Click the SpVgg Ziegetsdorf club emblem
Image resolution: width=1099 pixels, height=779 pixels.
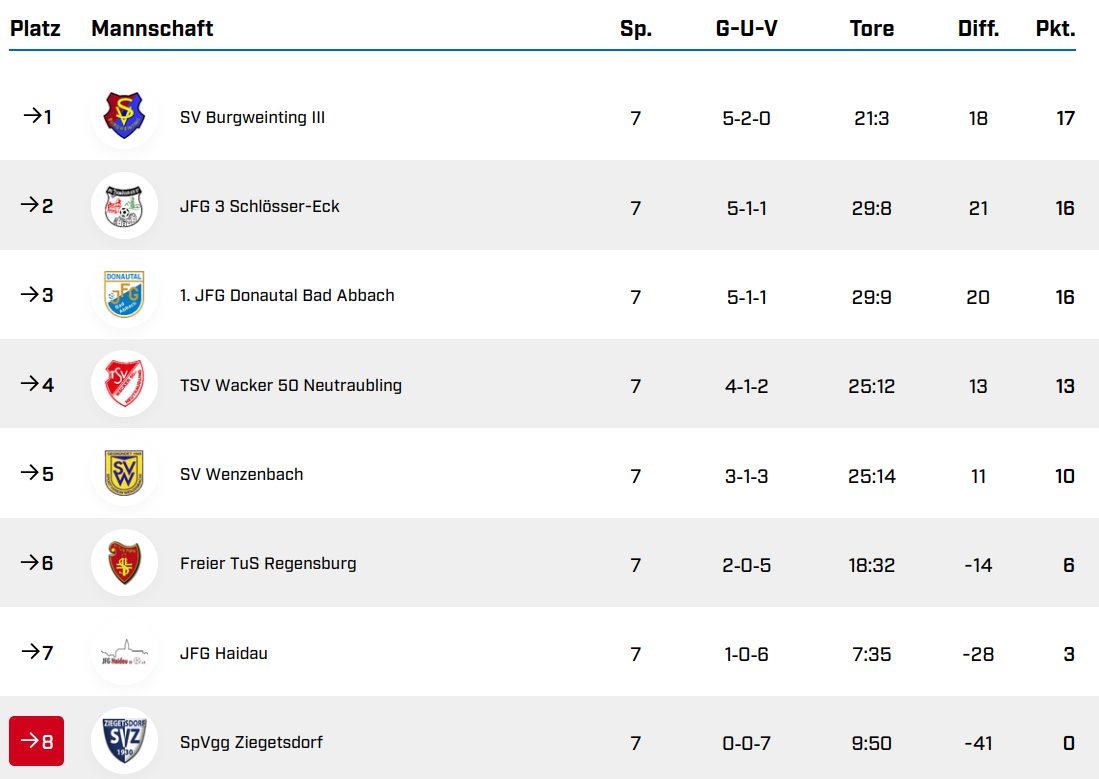124,742
